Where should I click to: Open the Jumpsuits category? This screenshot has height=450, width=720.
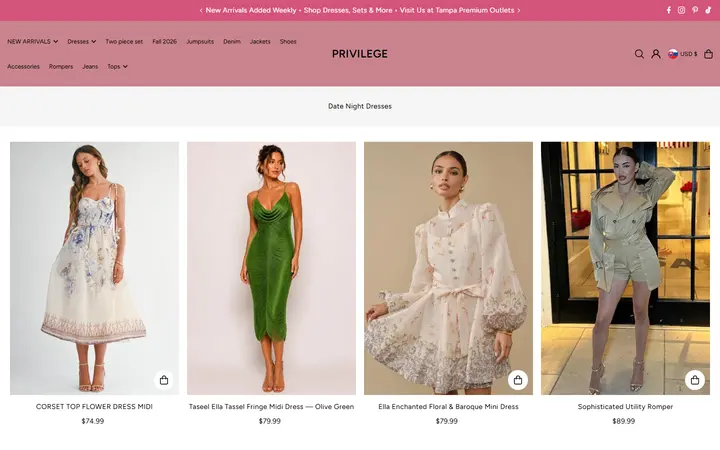pyautogui.click(x=200, y=41)
